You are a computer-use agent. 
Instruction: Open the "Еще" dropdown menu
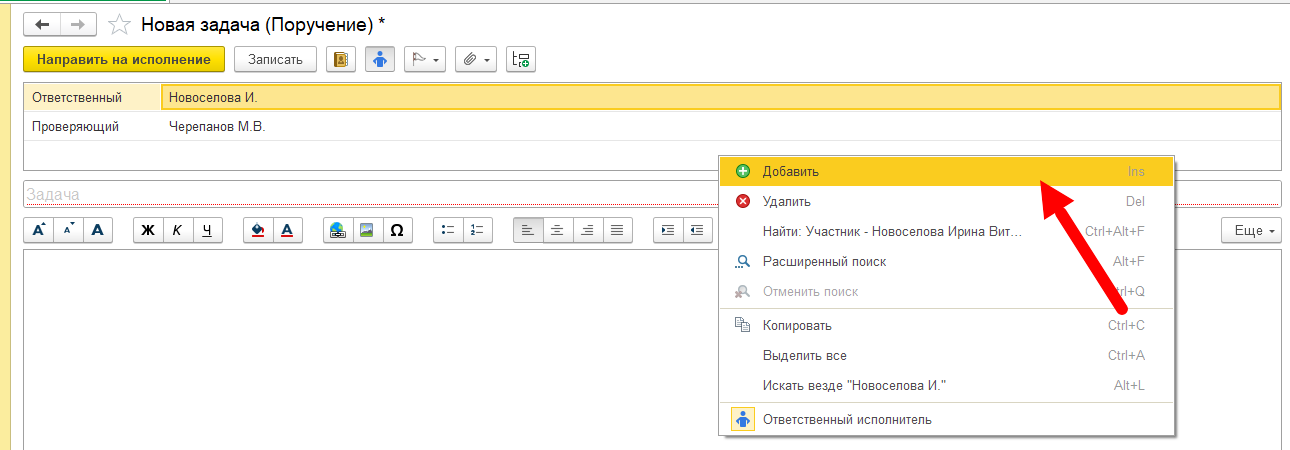pos(1252,230)
